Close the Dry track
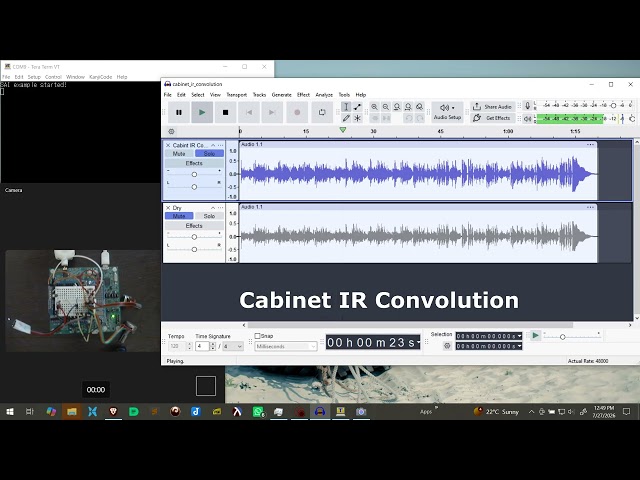This screenshot has width=640, height=480. click(x=168, y=208)
